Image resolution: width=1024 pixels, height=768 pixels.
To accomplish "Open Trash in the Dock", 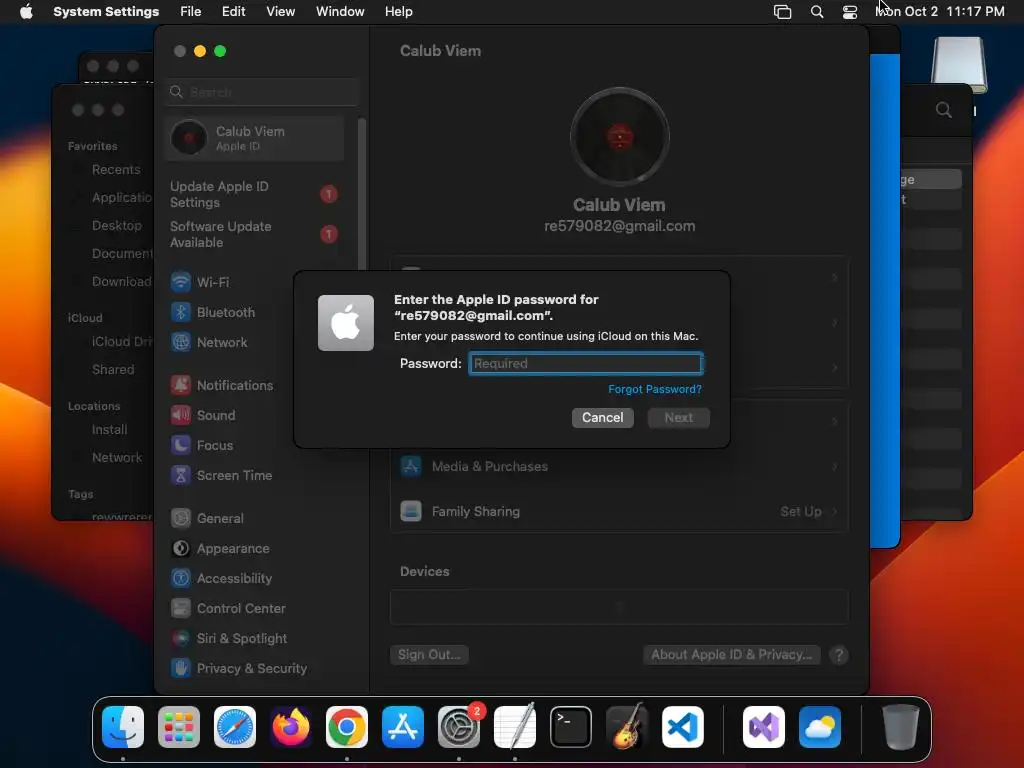I will (x=901, y=727).
